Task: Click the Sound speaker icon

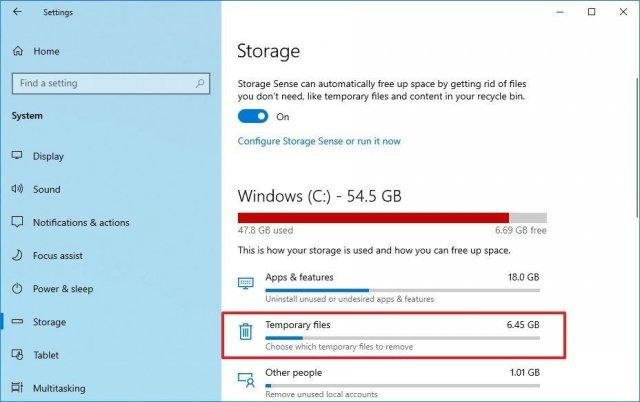Action: (17, 189)
